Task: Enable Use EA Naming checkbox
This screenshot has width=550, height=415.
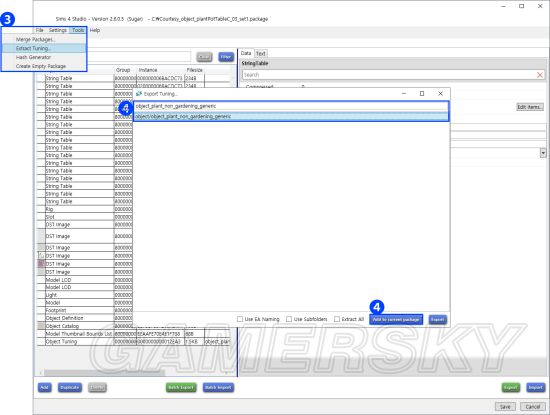Action: [240, 319]
